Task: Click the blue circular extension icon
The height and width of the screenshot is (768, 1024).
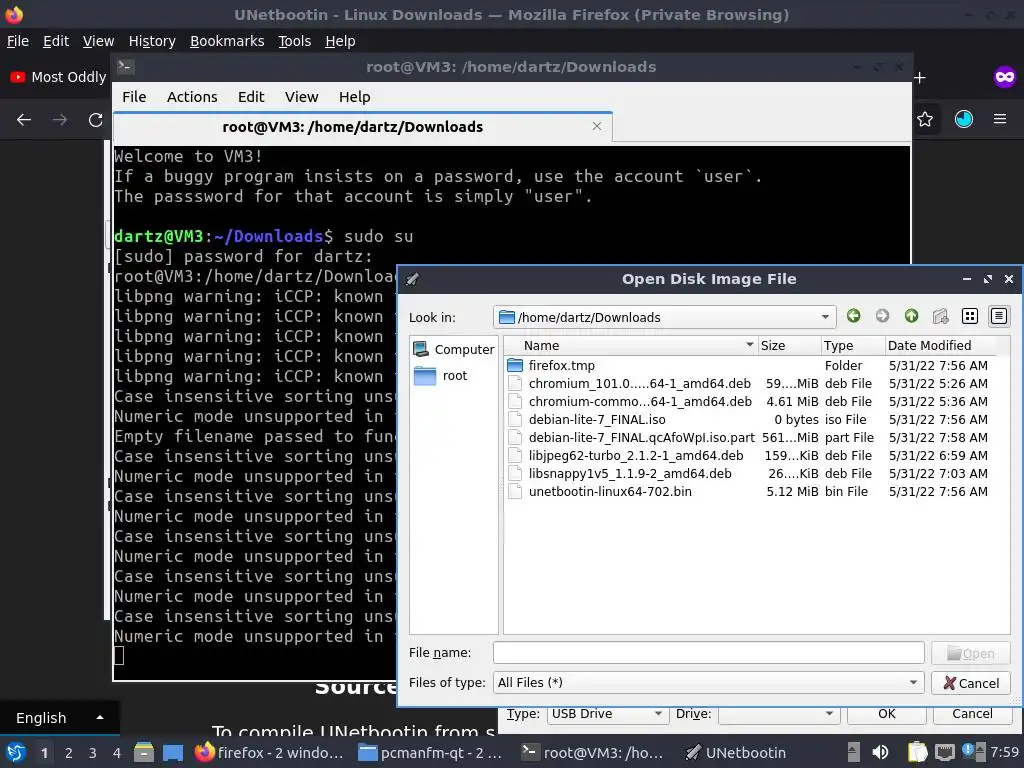Action: [963, 119]
